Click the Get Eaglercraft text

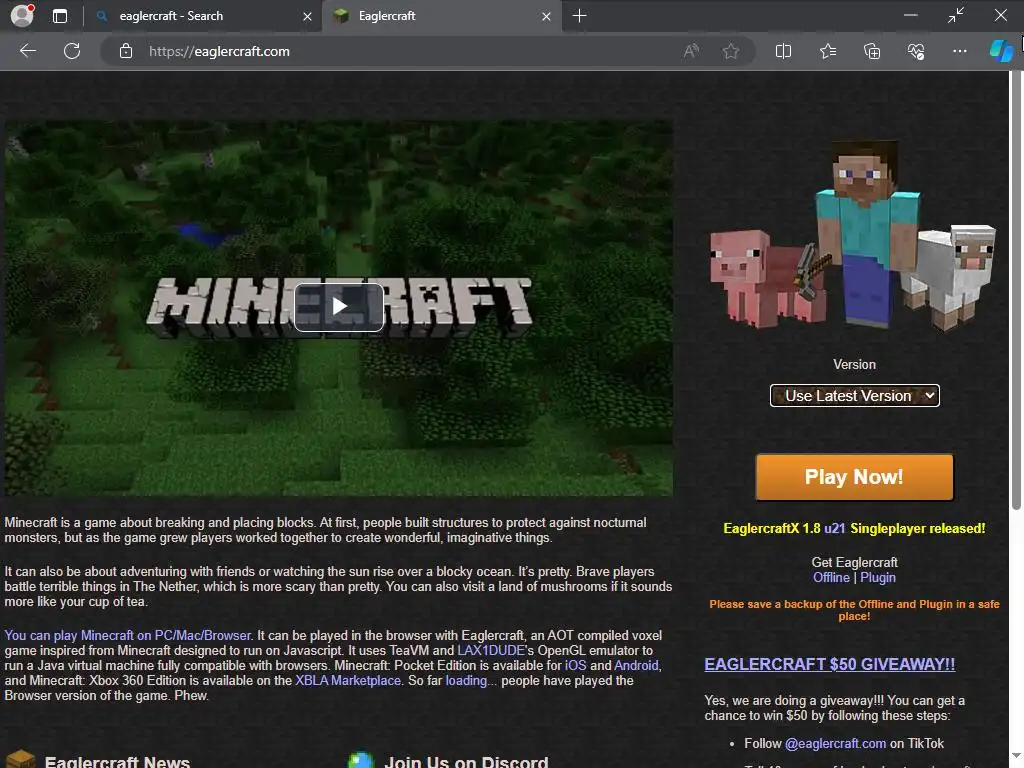[854, 562]
